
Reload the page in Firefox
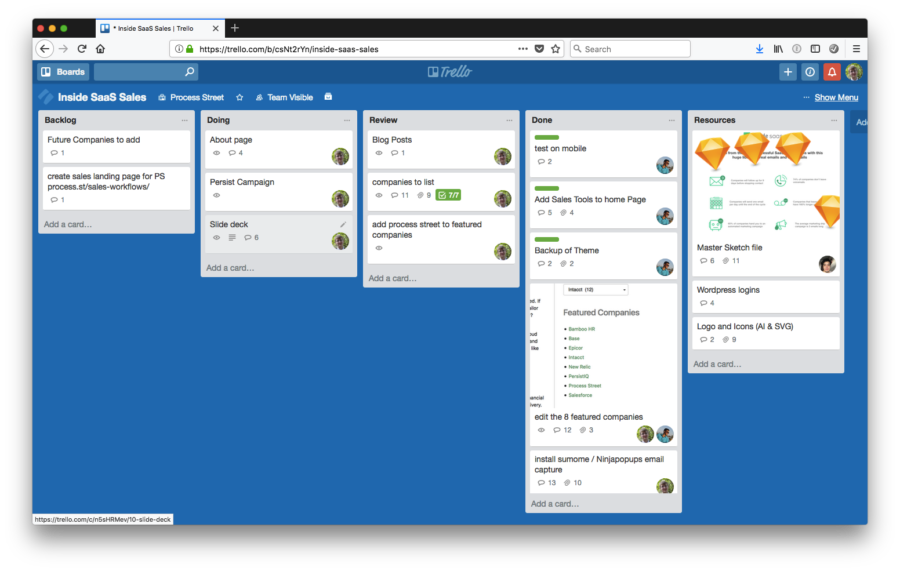coord(82,49)
